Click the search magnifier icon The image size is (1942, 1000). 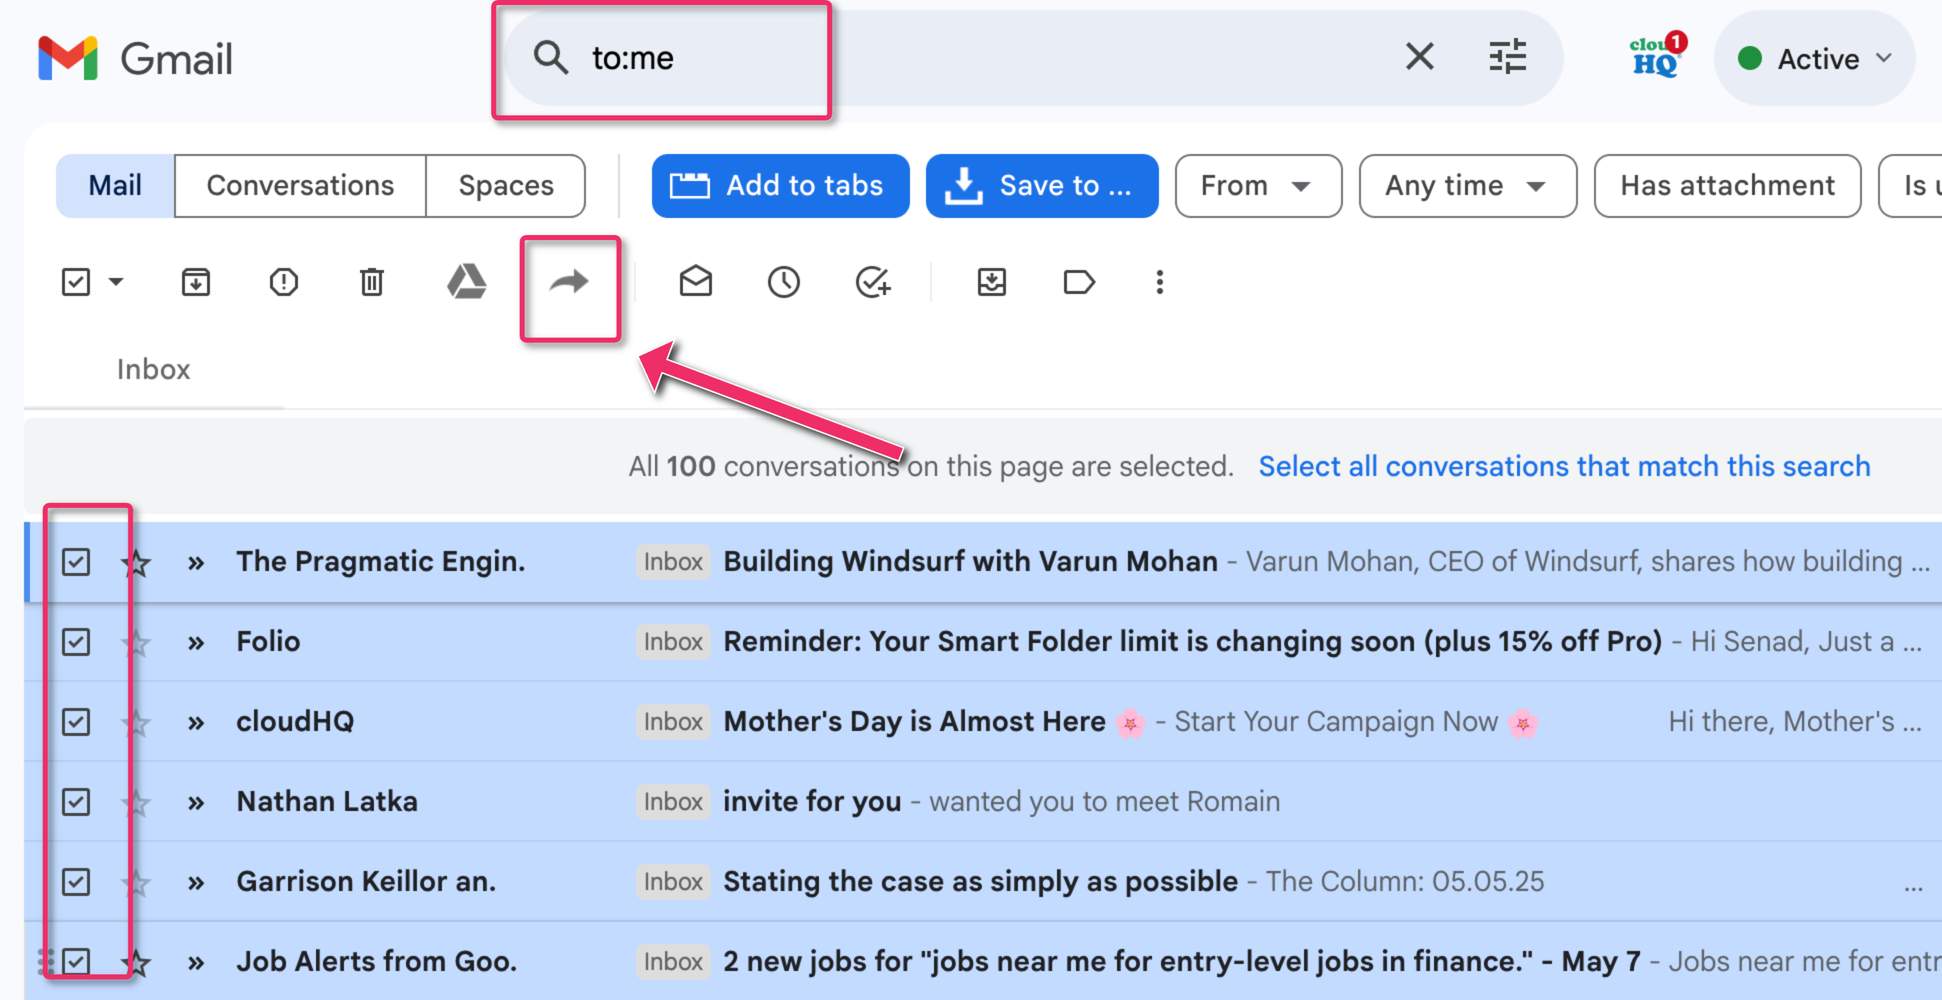pos(550,58)
